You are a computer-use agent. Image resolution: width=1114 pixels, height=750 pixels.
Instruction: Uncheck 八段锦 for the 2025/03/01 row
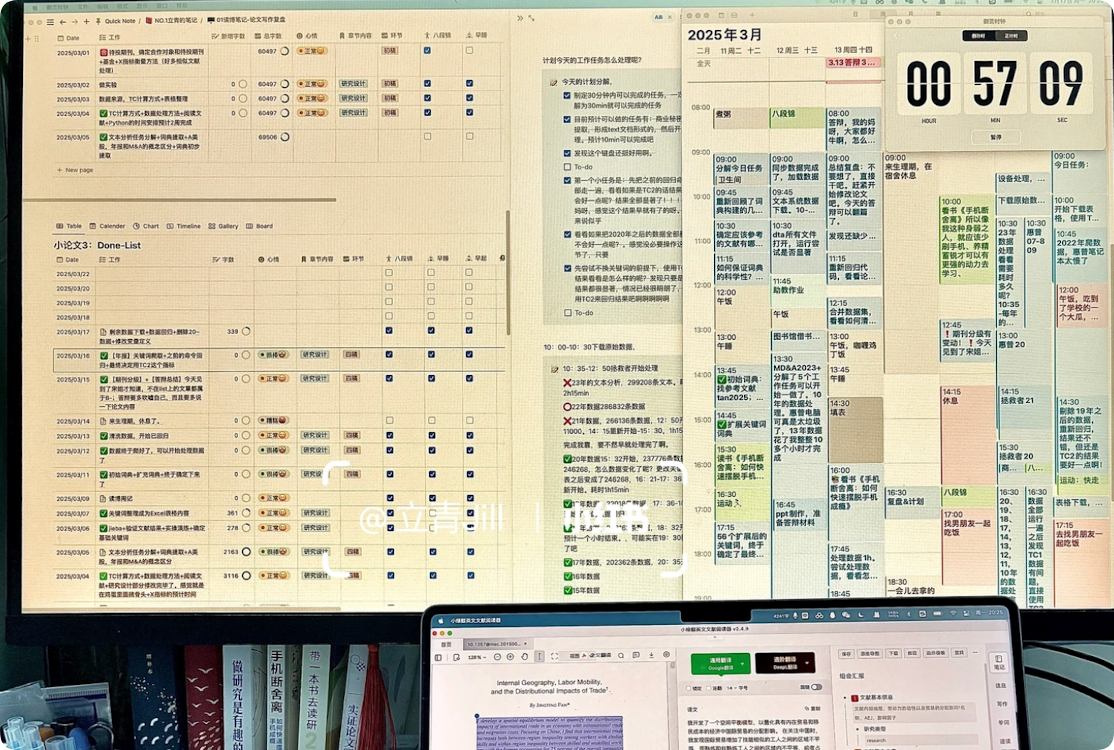[x=427, y=50]
